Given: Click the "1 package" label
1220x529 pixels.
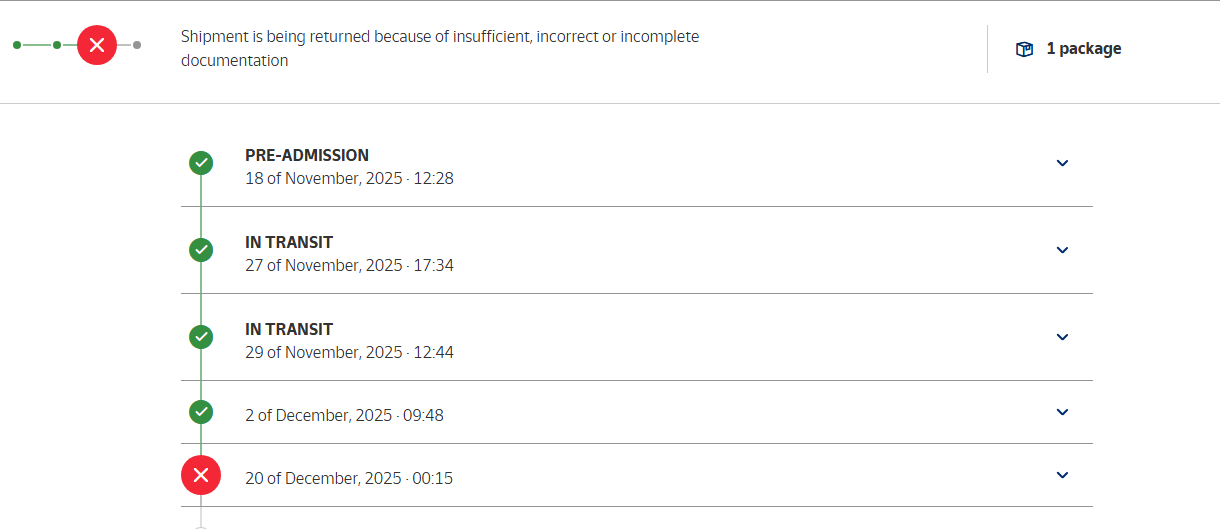Looking at the screenshot, I should point(1083,49).
